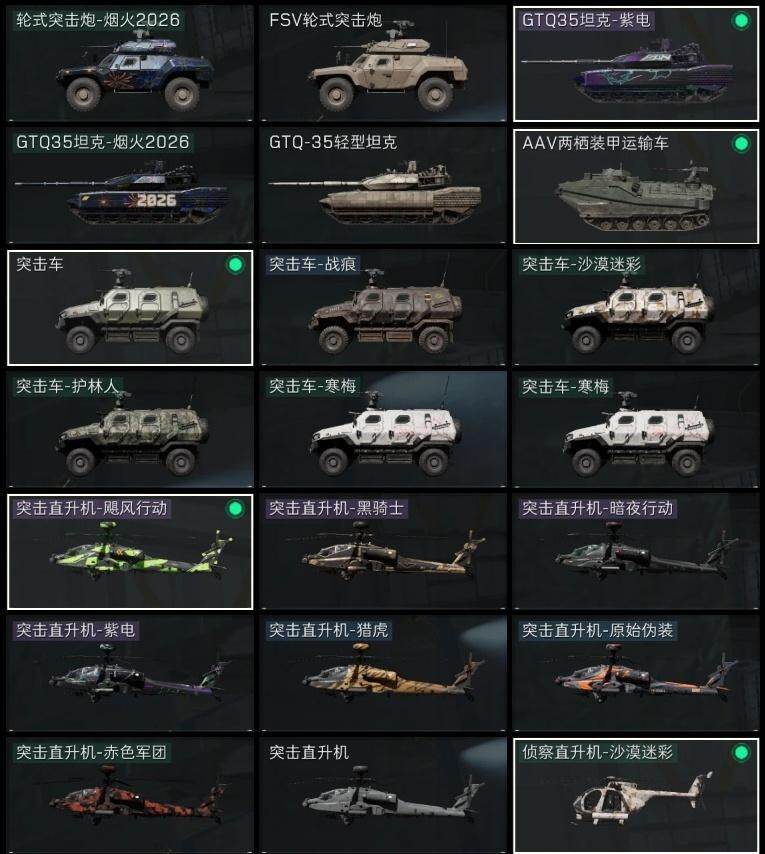Click the green dot on 侦察直升机-沙漠迷彩
Viewport: 765px width, 854px height.
click(x=740, y=753)
